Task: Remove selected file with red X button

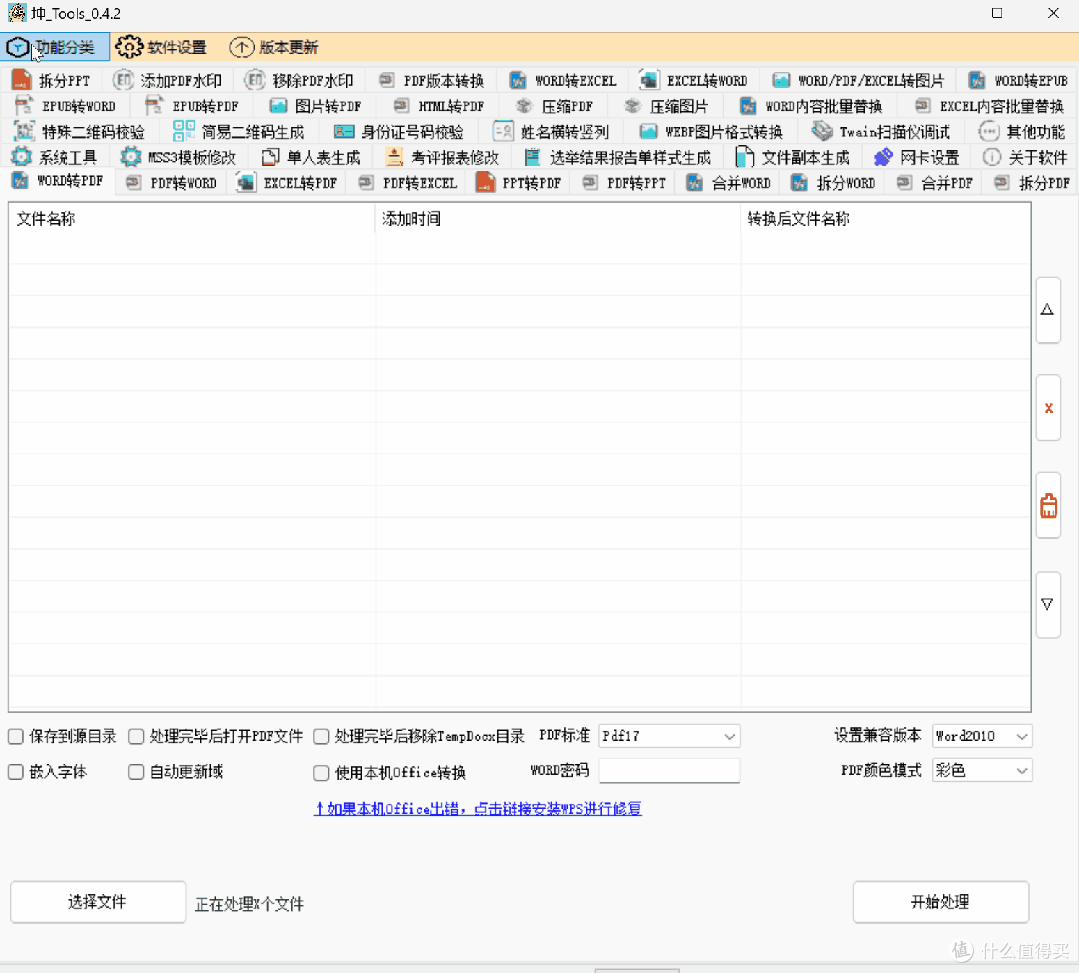Action: (1047, 407)
